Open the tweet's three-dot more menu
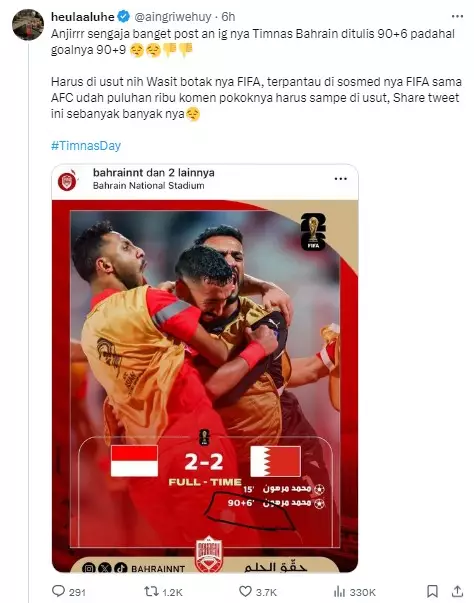This screenshot has height=603, width=474. point(457,16)
